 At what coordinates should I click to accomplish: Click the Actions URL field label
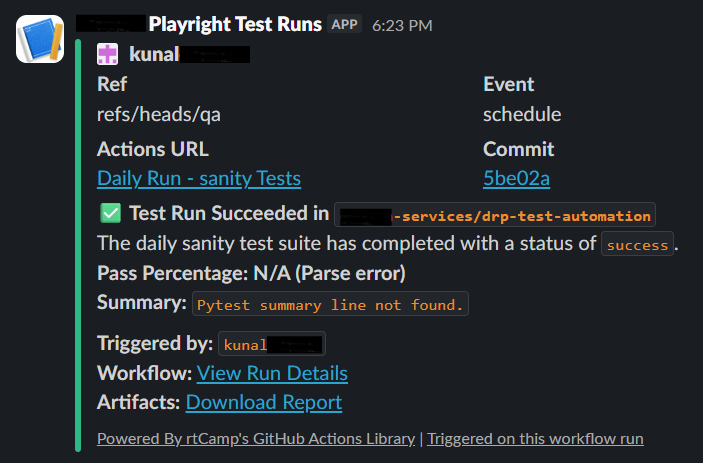coord(153,149)
